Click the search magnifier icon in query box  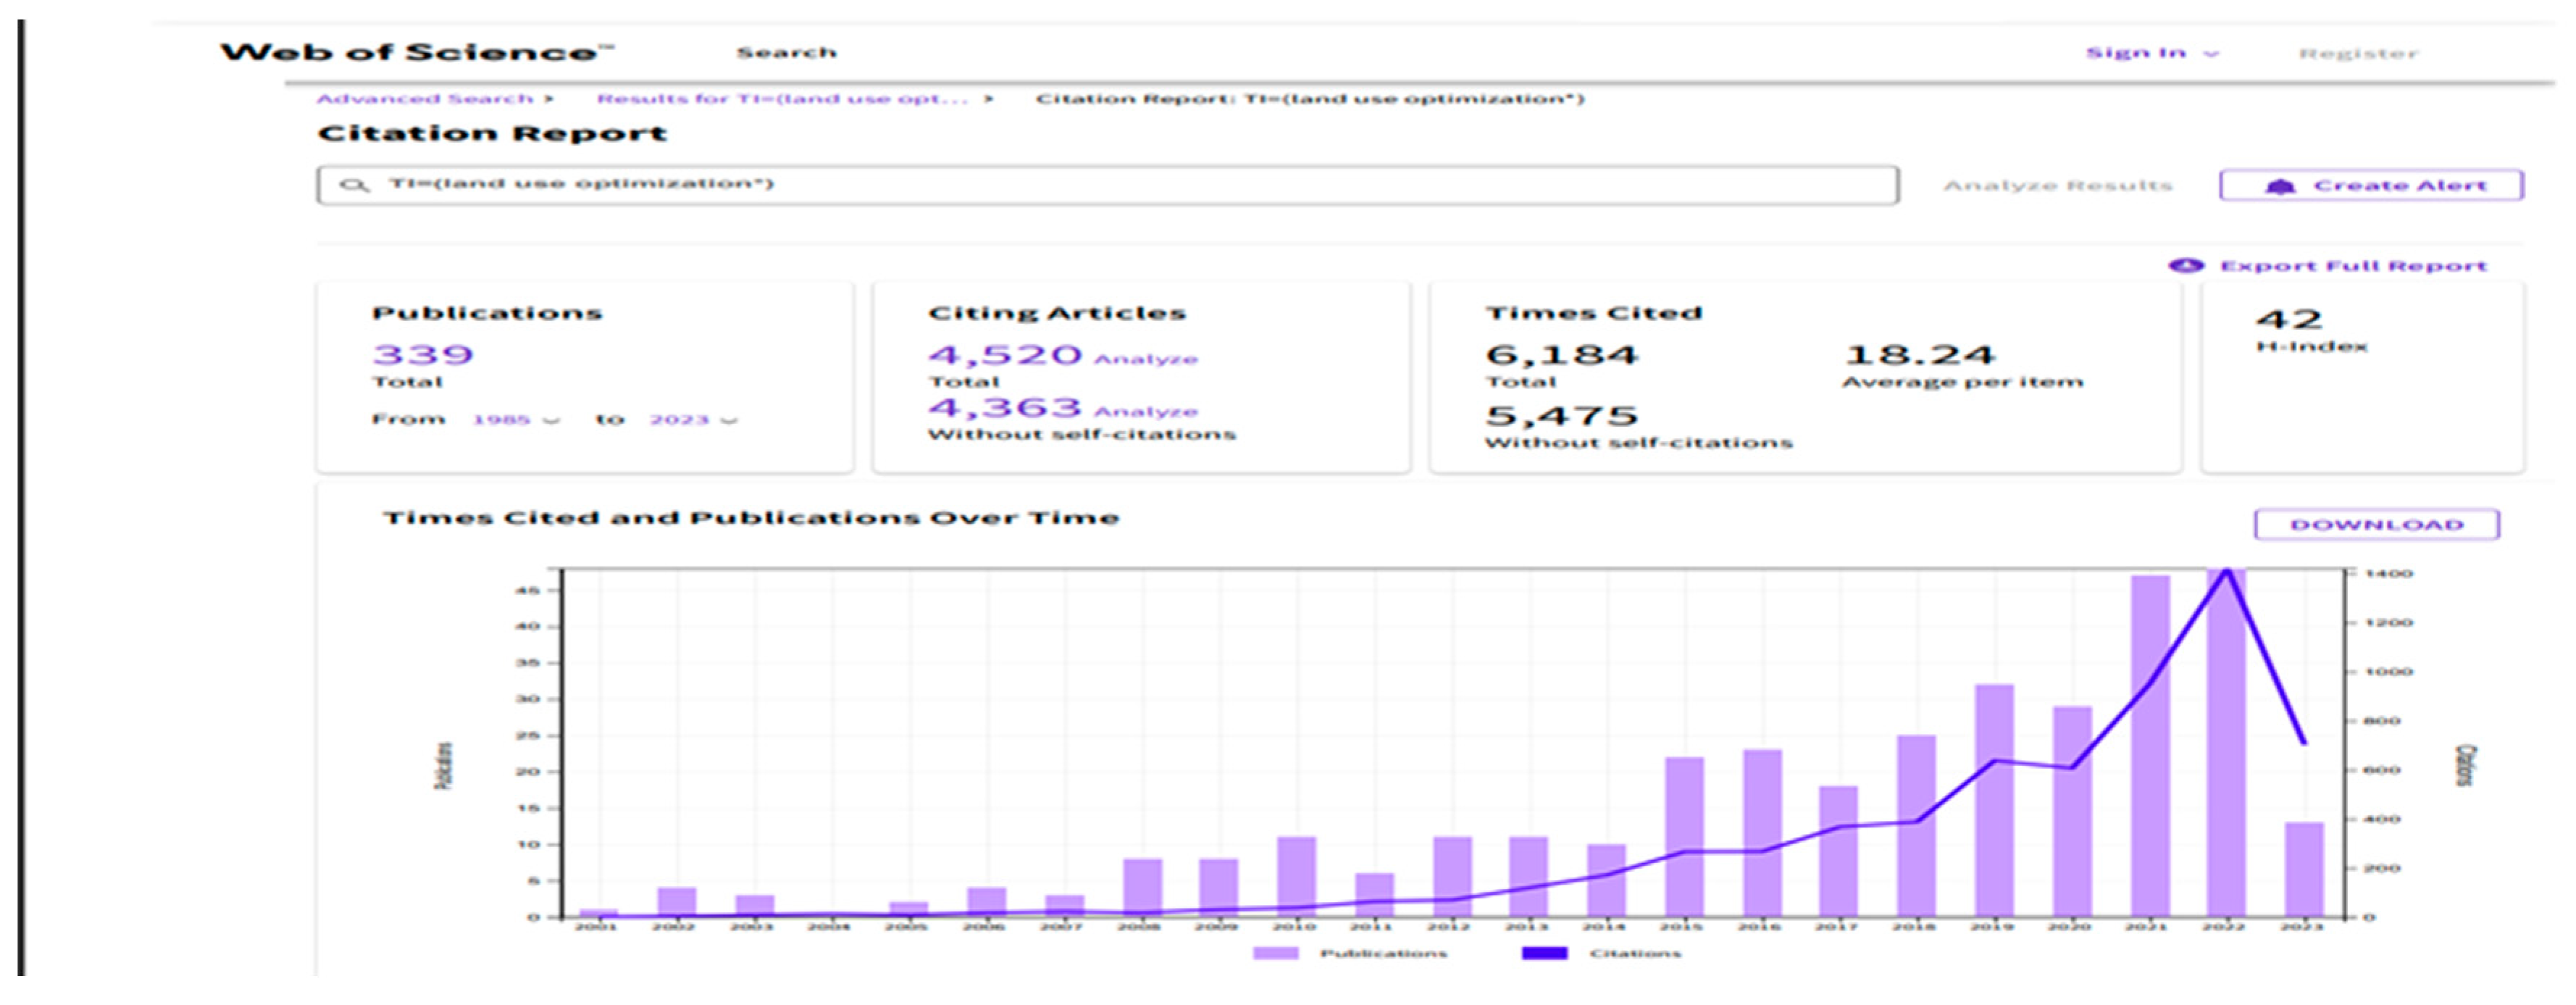[353, 185]
